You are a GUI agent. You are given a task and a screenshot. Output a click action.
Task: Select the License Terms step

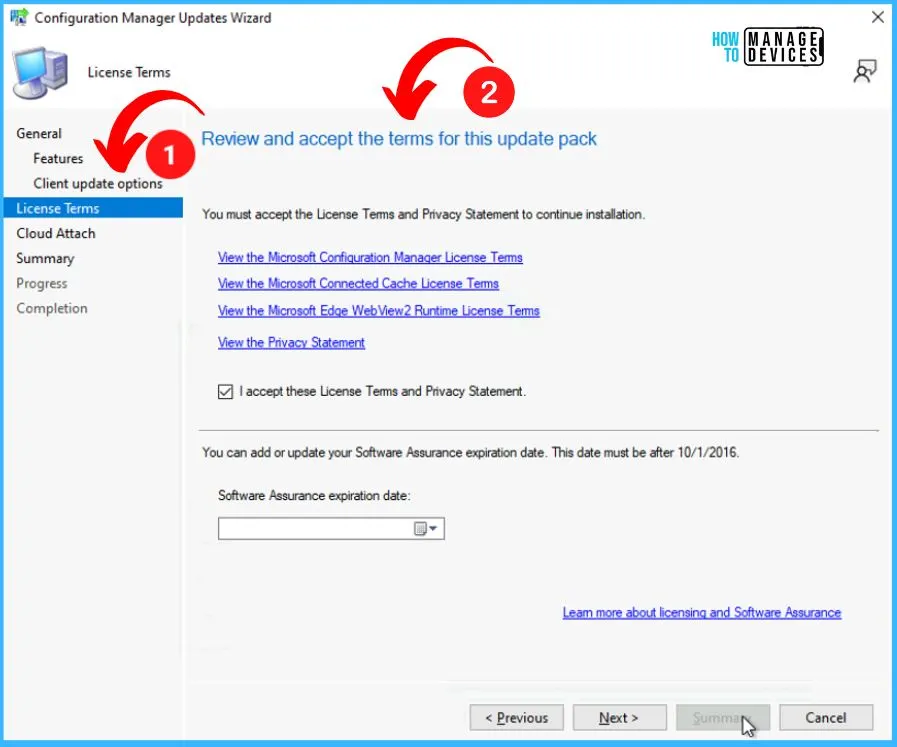[93, 208]
